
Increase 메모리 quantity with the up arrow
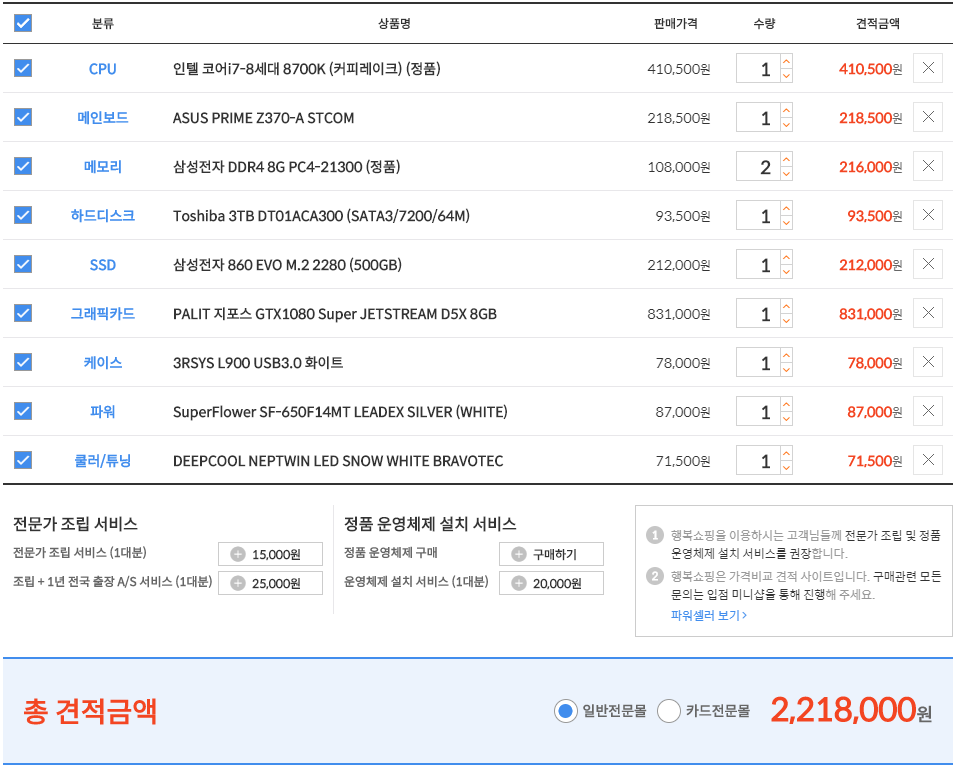click(787, 159)
